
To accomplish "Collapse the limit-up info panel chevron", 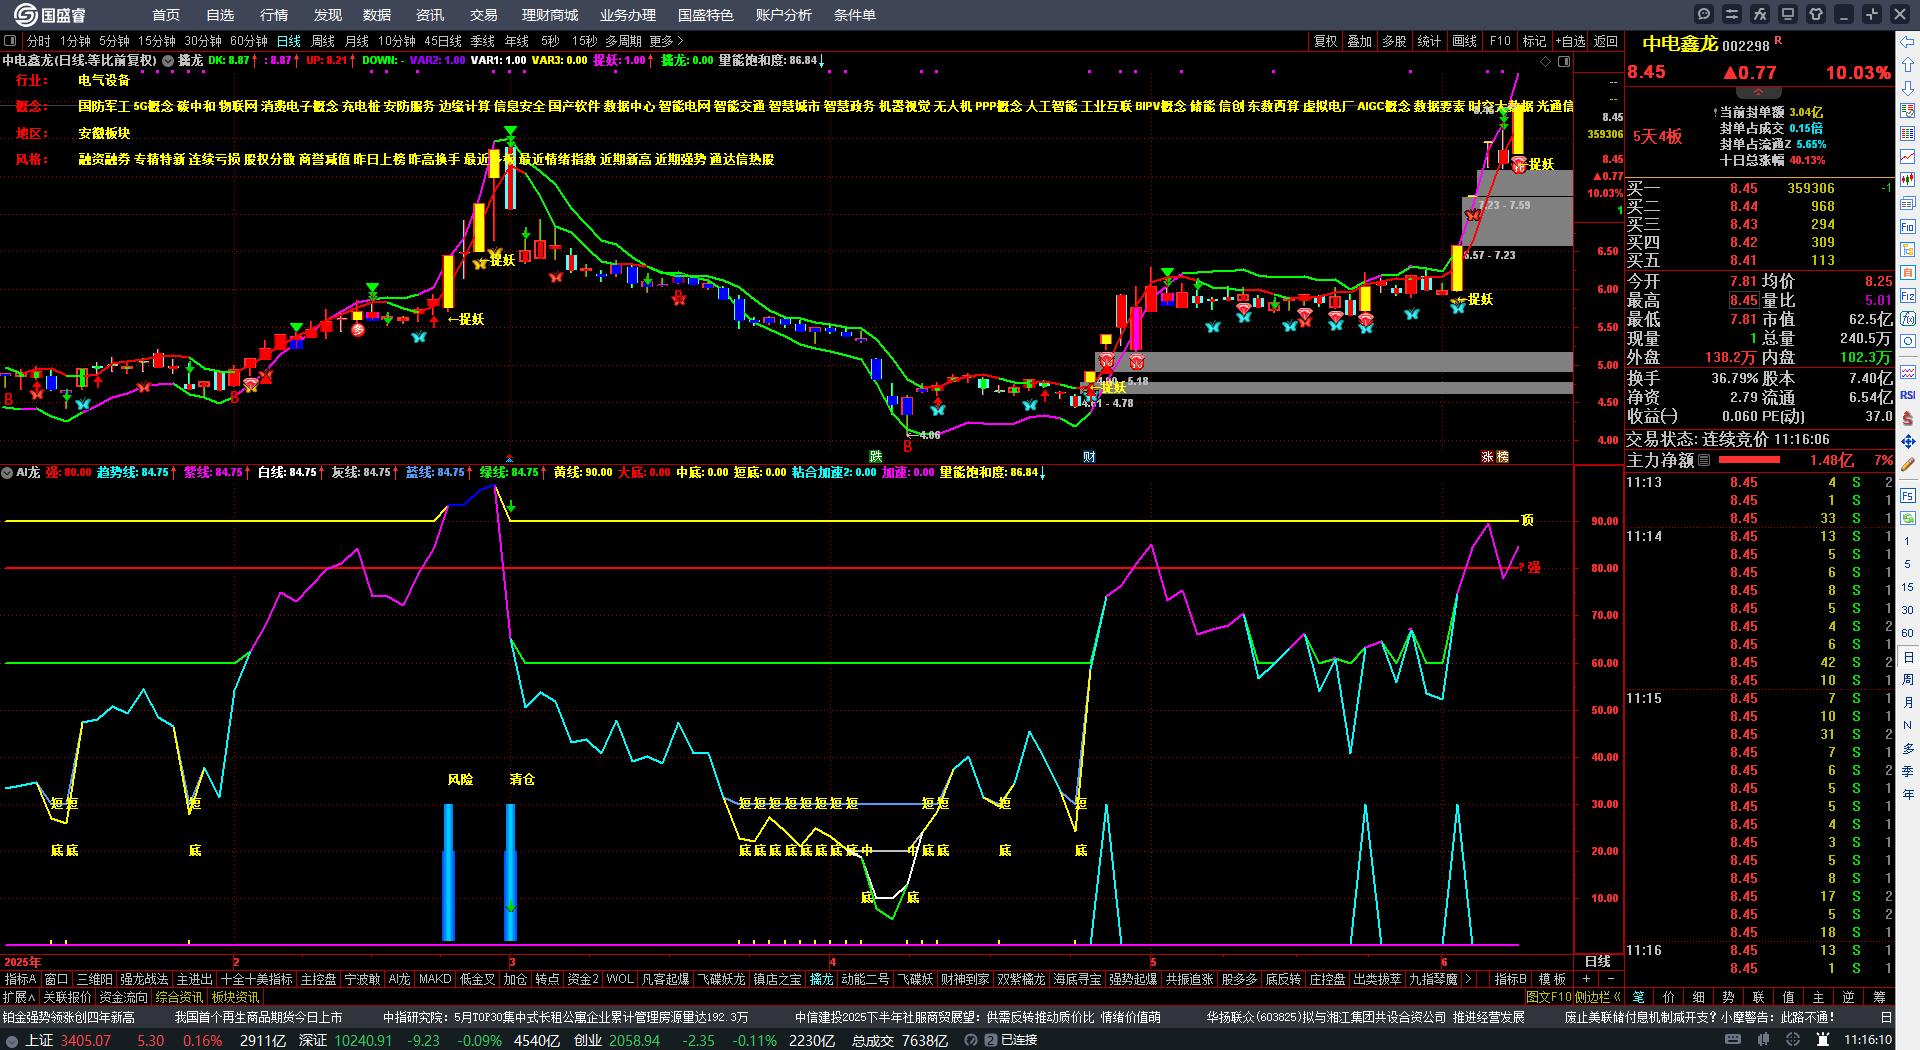I will (1758, 92).
